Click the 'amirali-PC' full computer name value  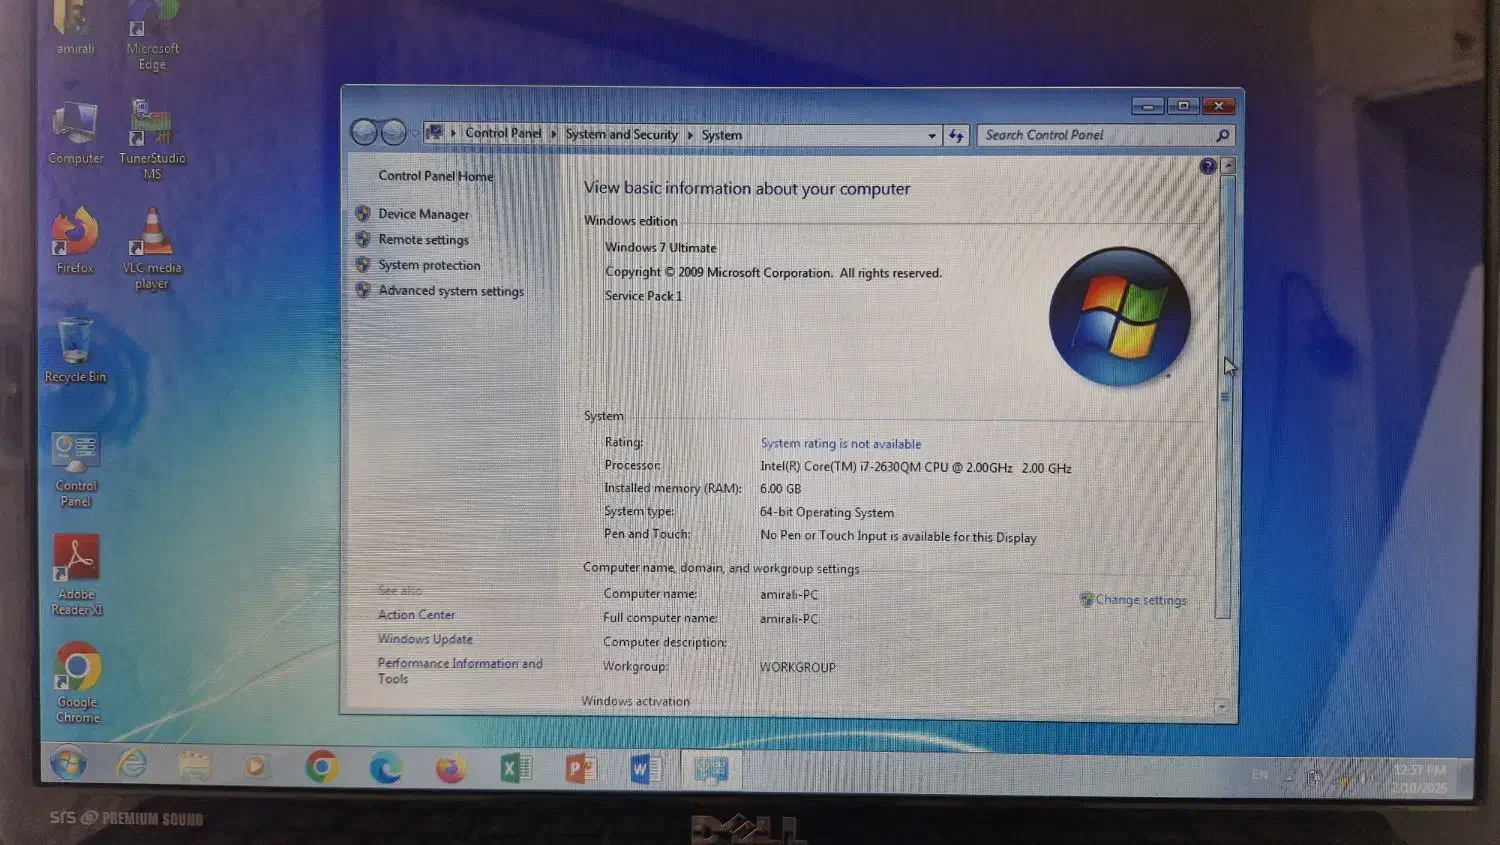click(x=788, y=619)
